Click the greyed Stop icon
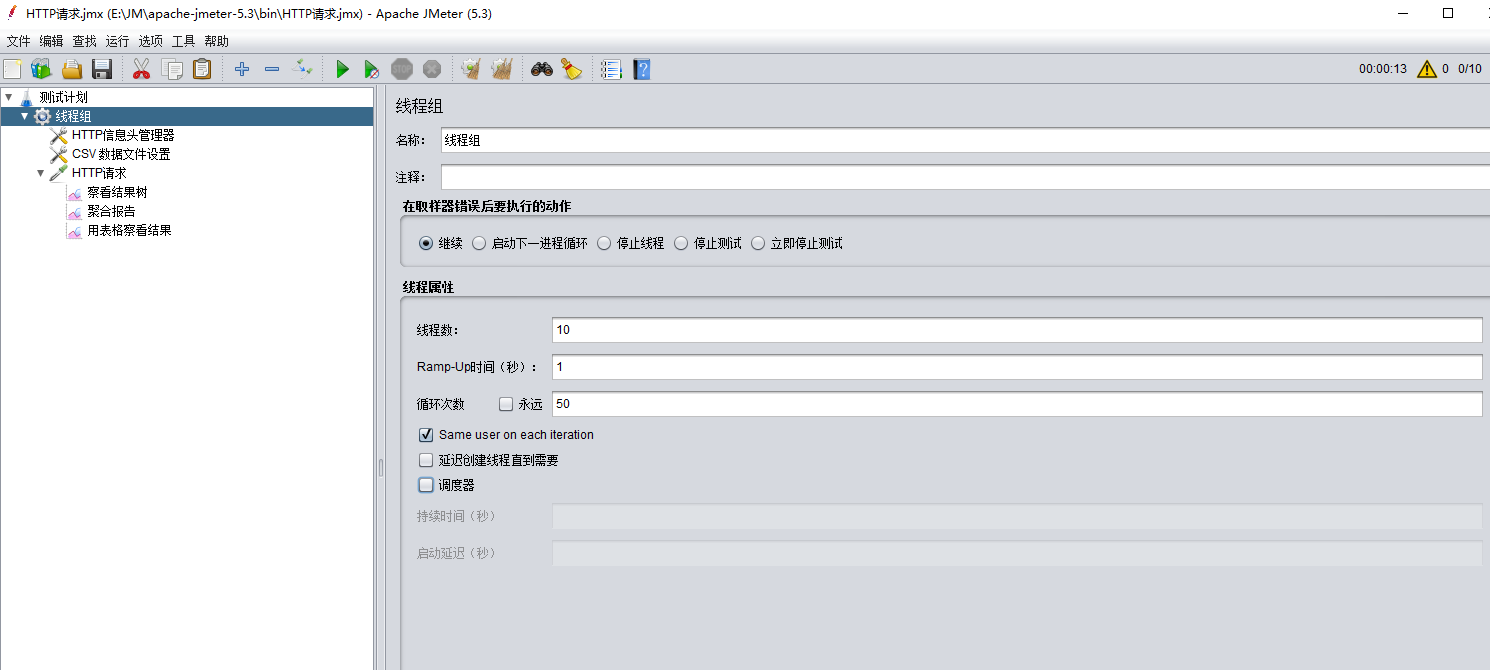This screenshot has height=670, width=1490. tap(402, 69)
